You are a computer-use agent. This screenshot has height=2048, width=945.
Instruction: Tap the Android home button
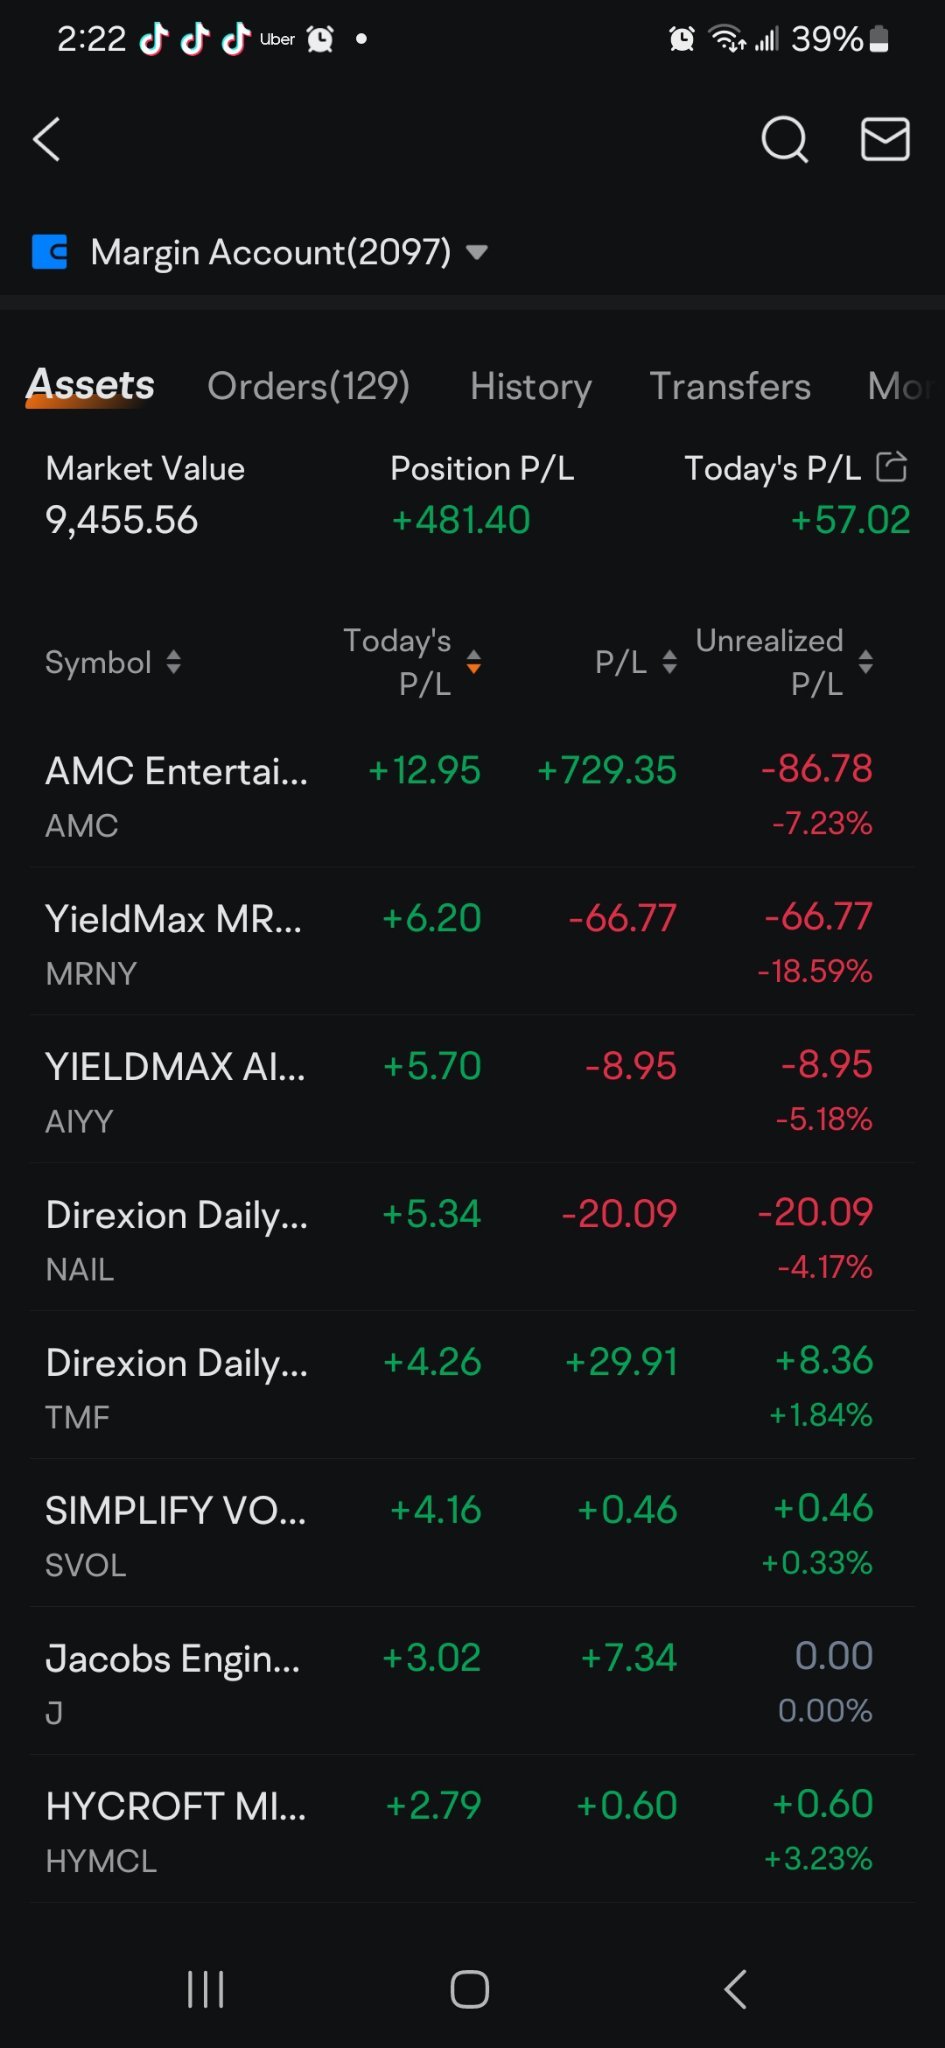470,1989
